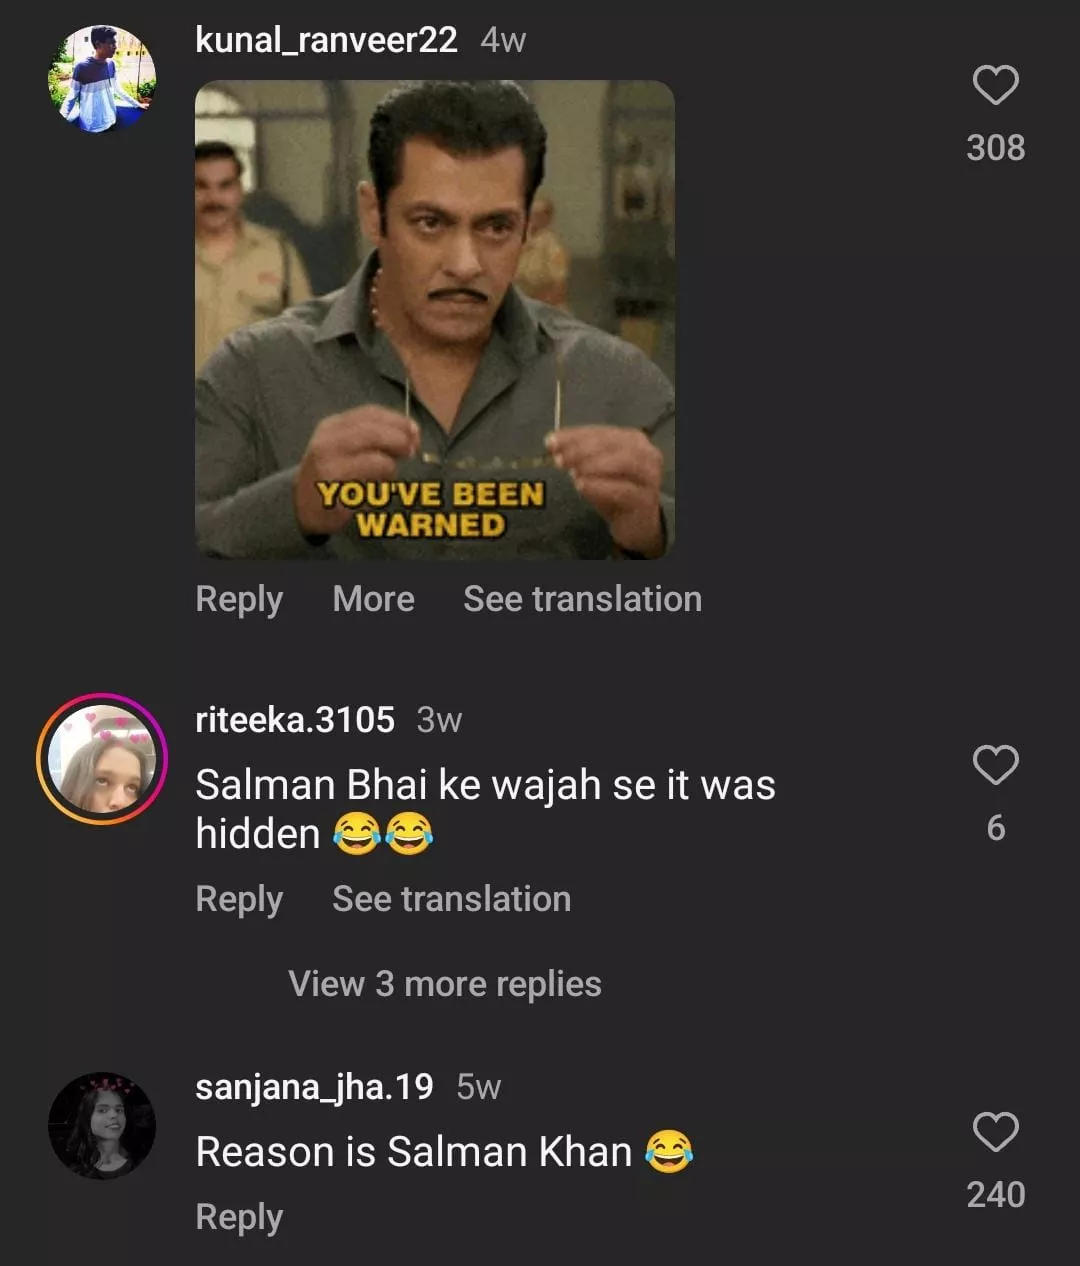Reply to riteeka.3105's comment

pos(239,899)
